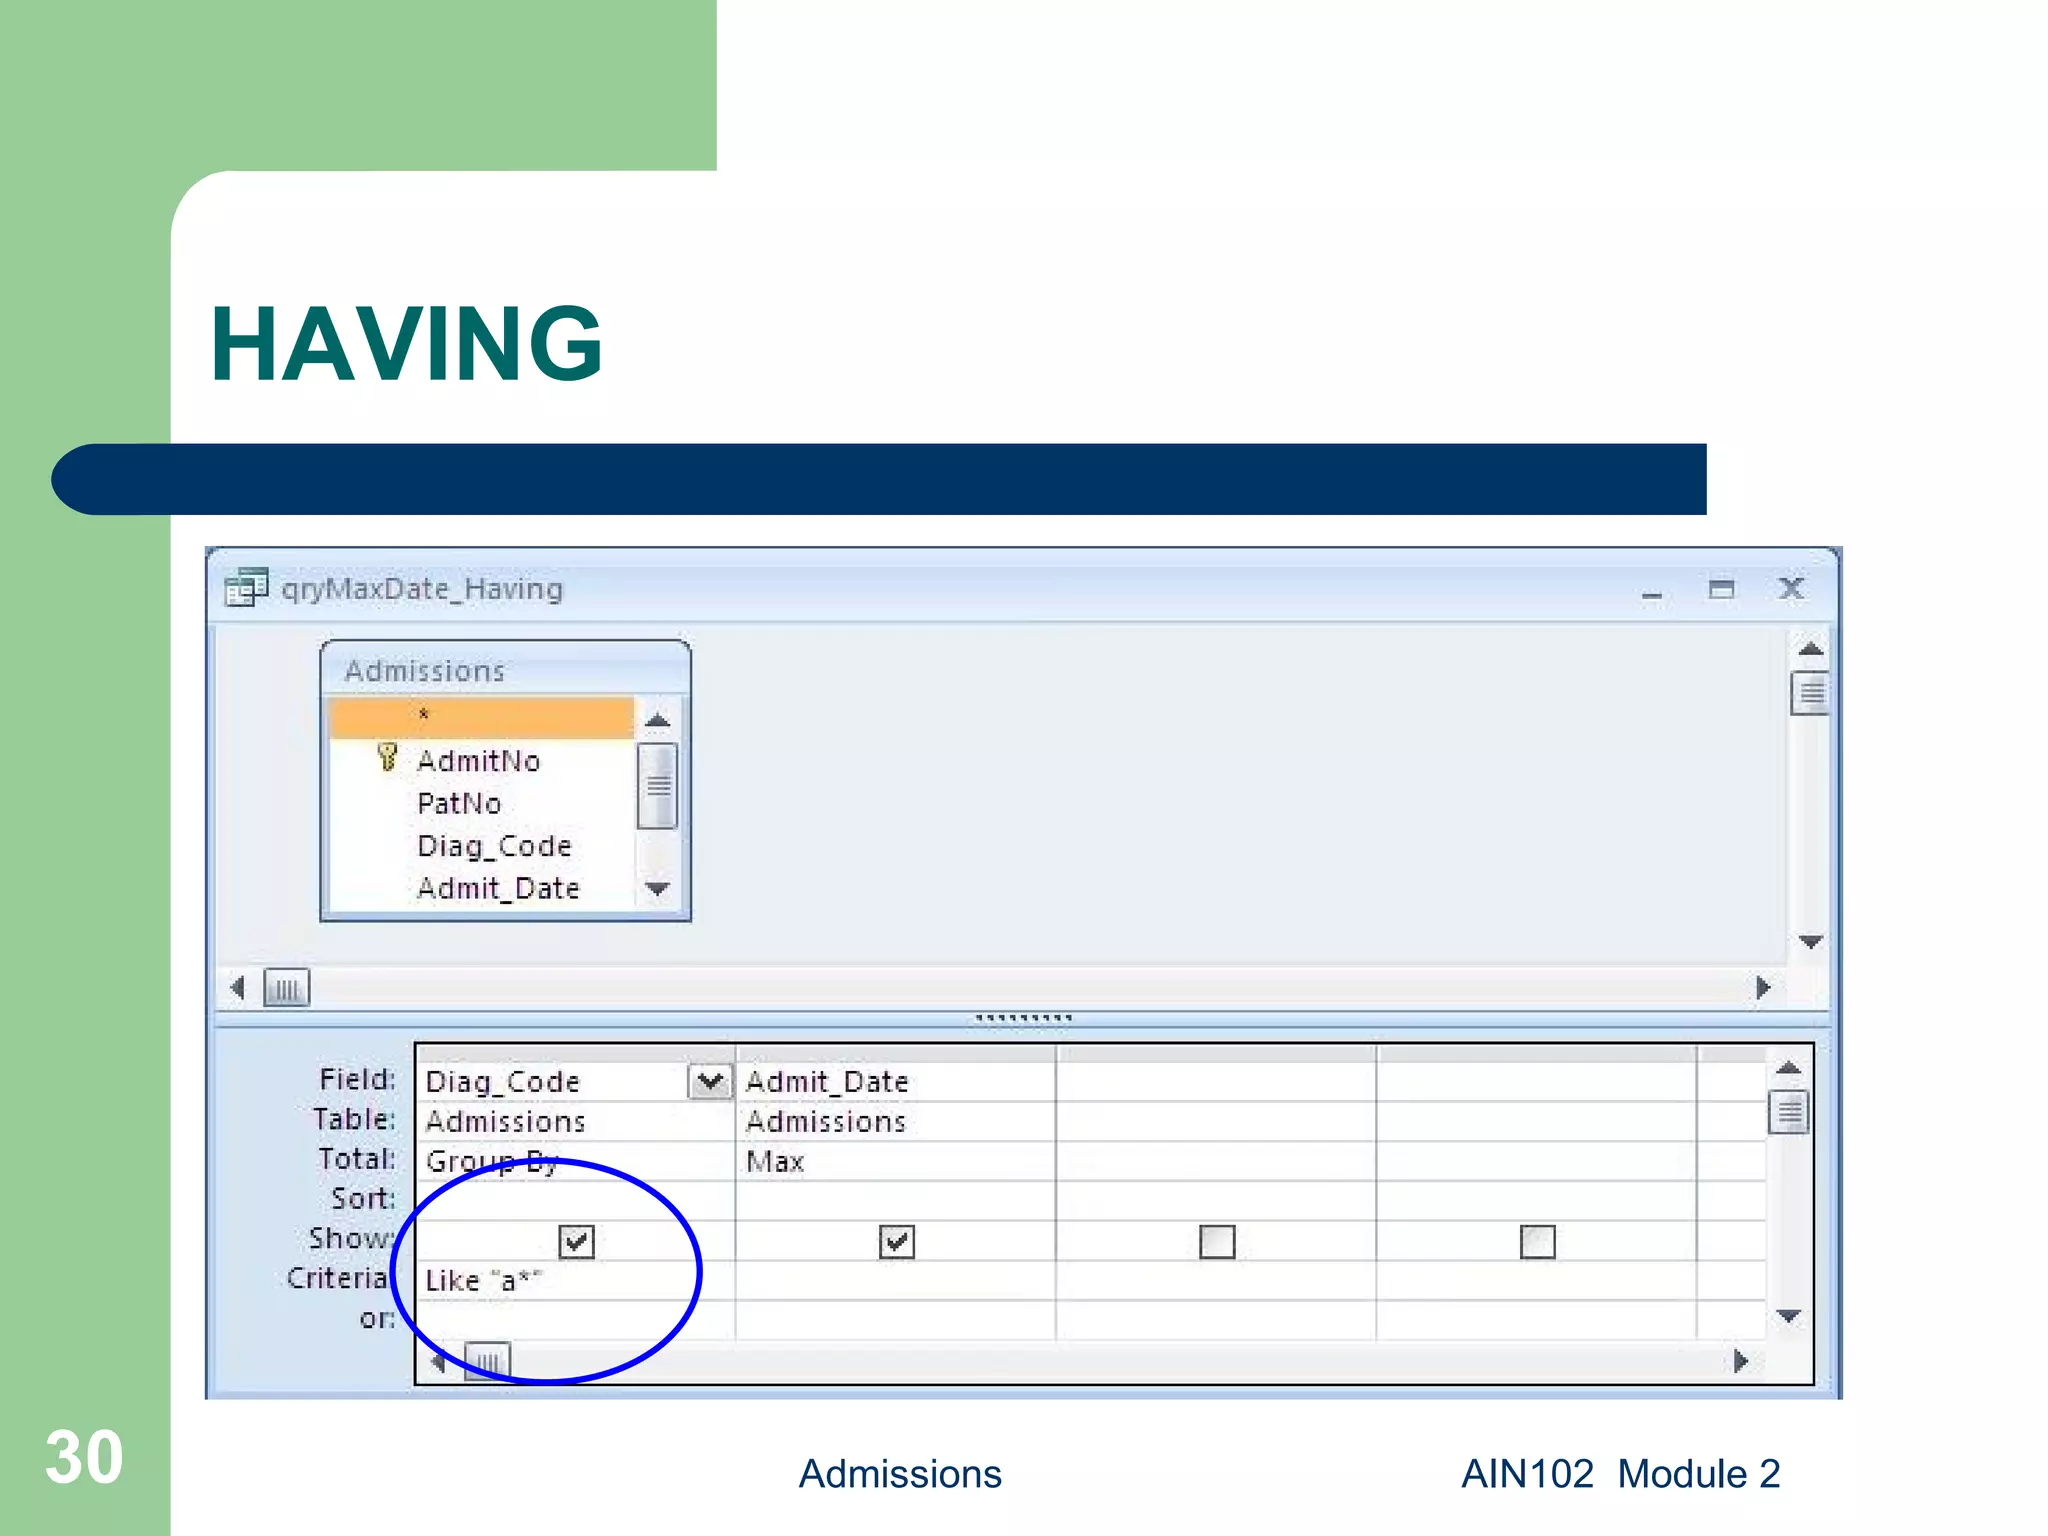Uncheck the Show box for Admit_Date column

[x=896, y=1241]
